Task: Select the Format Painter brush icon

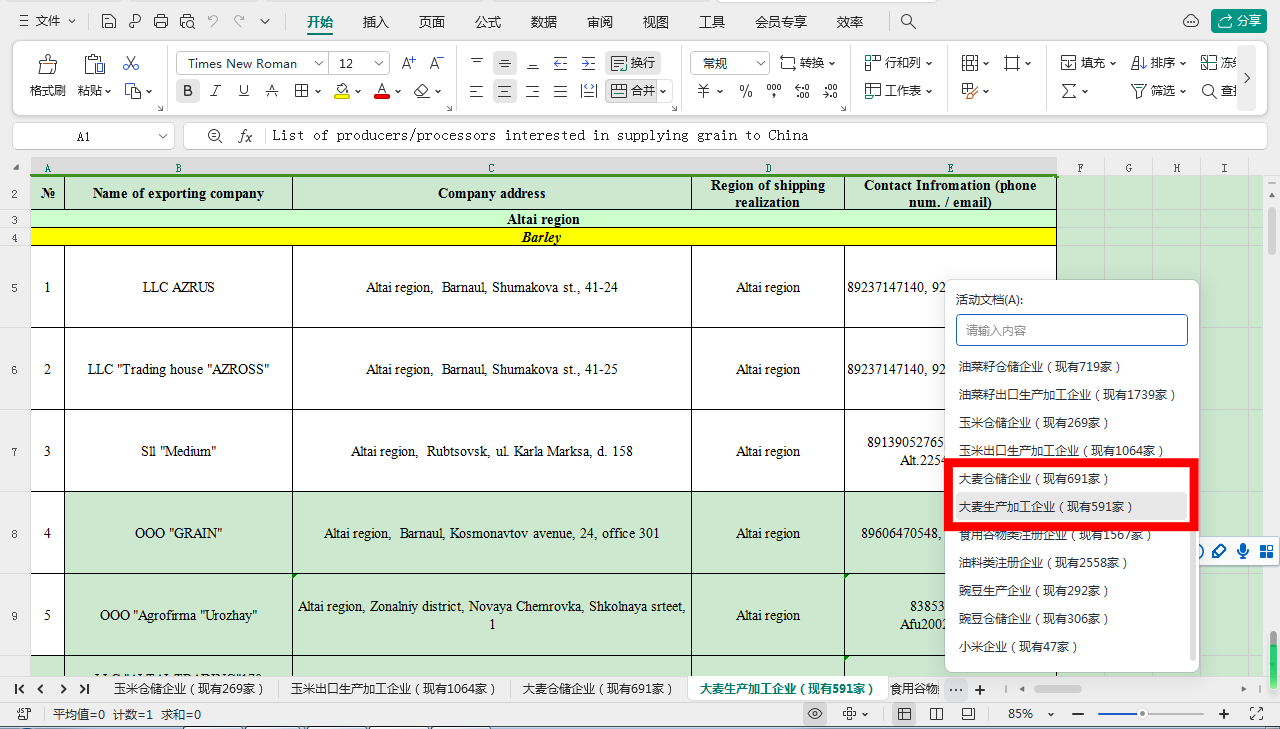Action: point(47,65)
